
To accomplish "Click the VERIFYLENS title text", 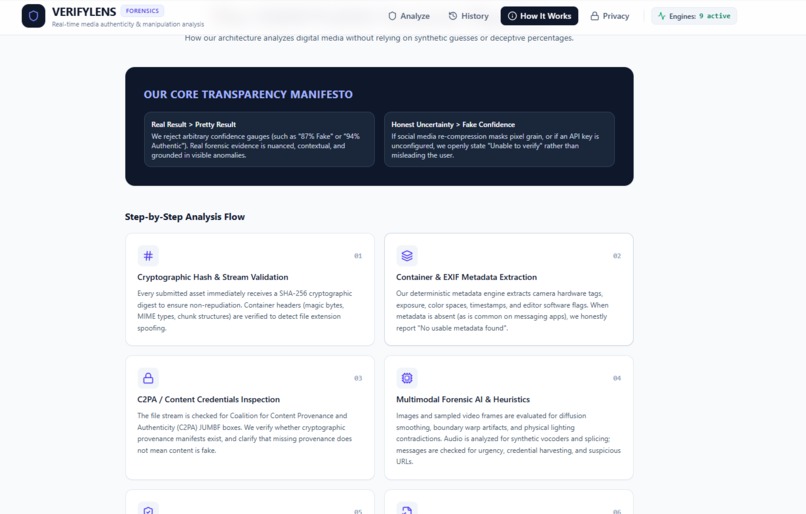I will pos(84,12).
